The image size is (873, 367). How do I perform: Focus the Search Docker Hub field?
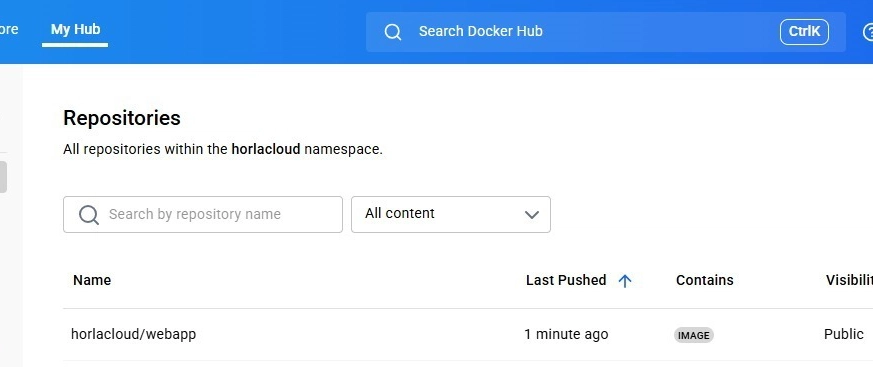click(606, 32)
